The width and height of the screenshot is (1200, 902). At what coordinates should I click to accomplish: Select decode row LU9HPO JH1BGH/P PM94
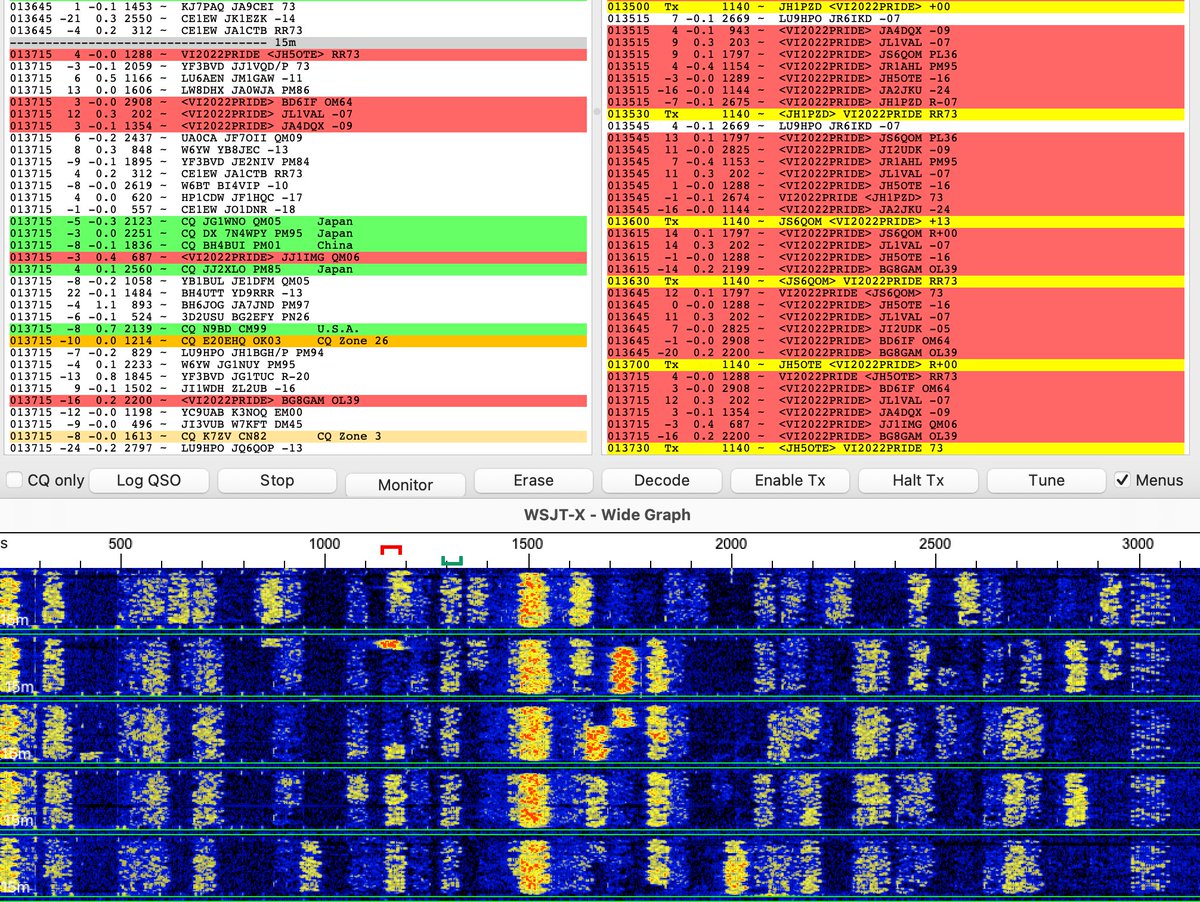tap(296, 353)
